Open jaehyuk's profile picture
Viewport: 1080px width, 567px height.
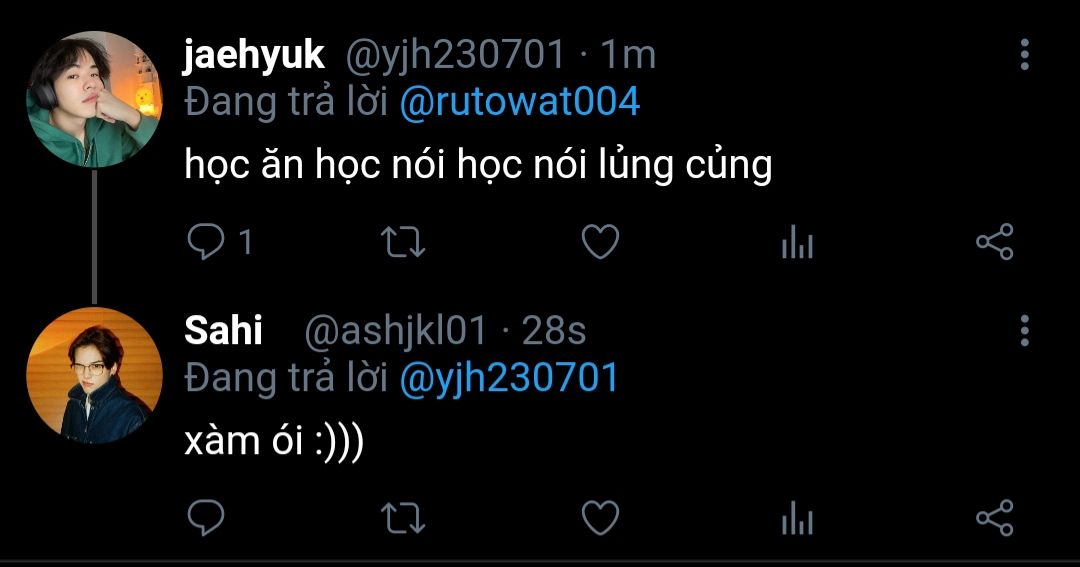94,99
